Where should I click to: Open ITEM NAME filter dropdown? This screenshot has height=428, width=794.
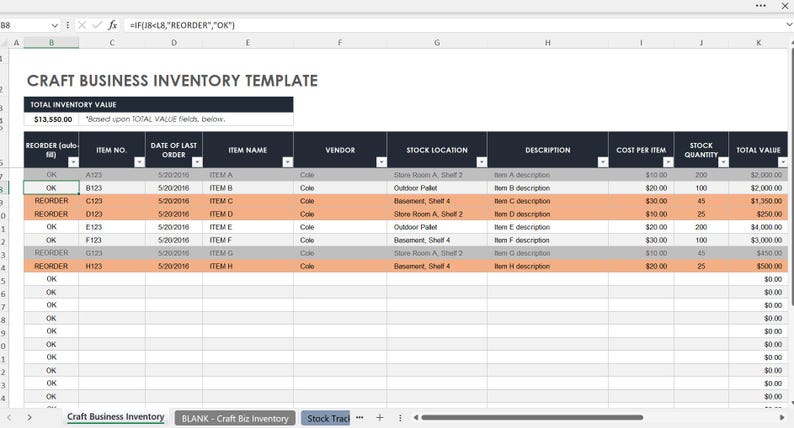click(x=288, y=162)
